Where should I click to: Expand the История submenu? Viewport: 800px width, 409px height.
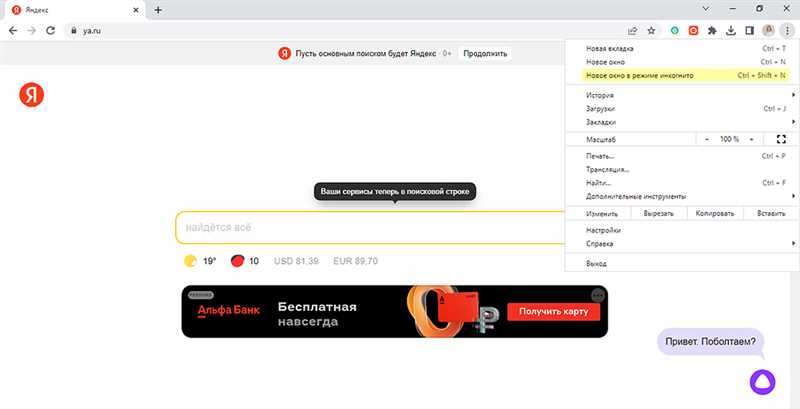tap(683, 95)
